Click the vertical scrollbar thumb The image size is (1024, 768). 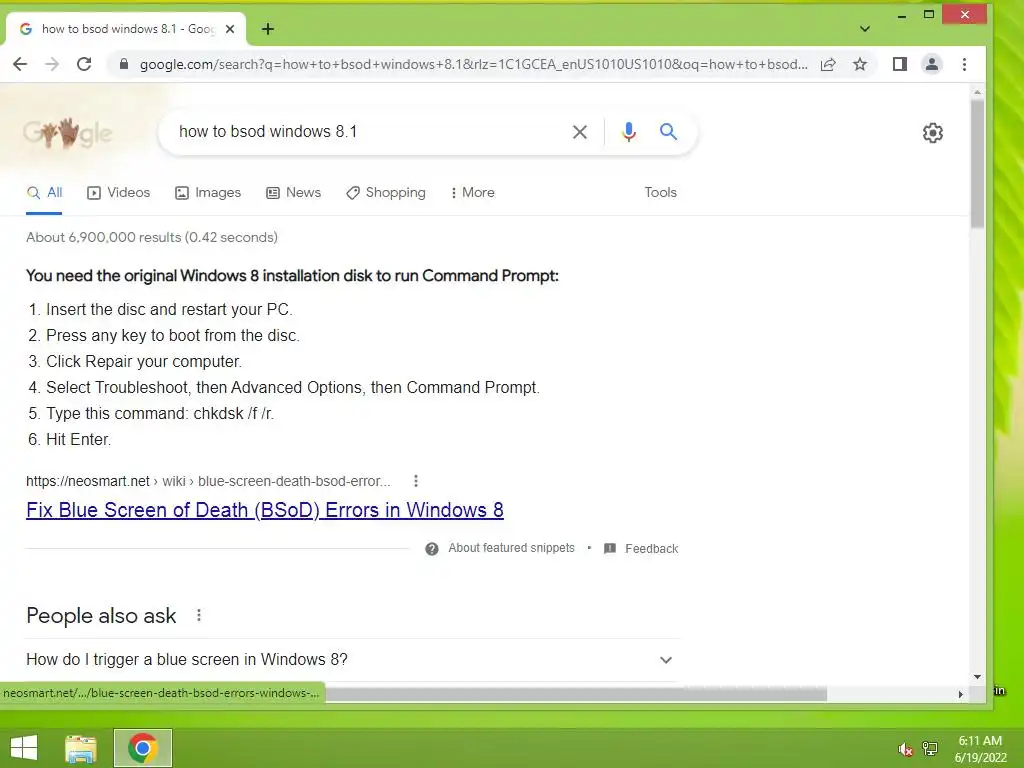(x=977, y=163)
